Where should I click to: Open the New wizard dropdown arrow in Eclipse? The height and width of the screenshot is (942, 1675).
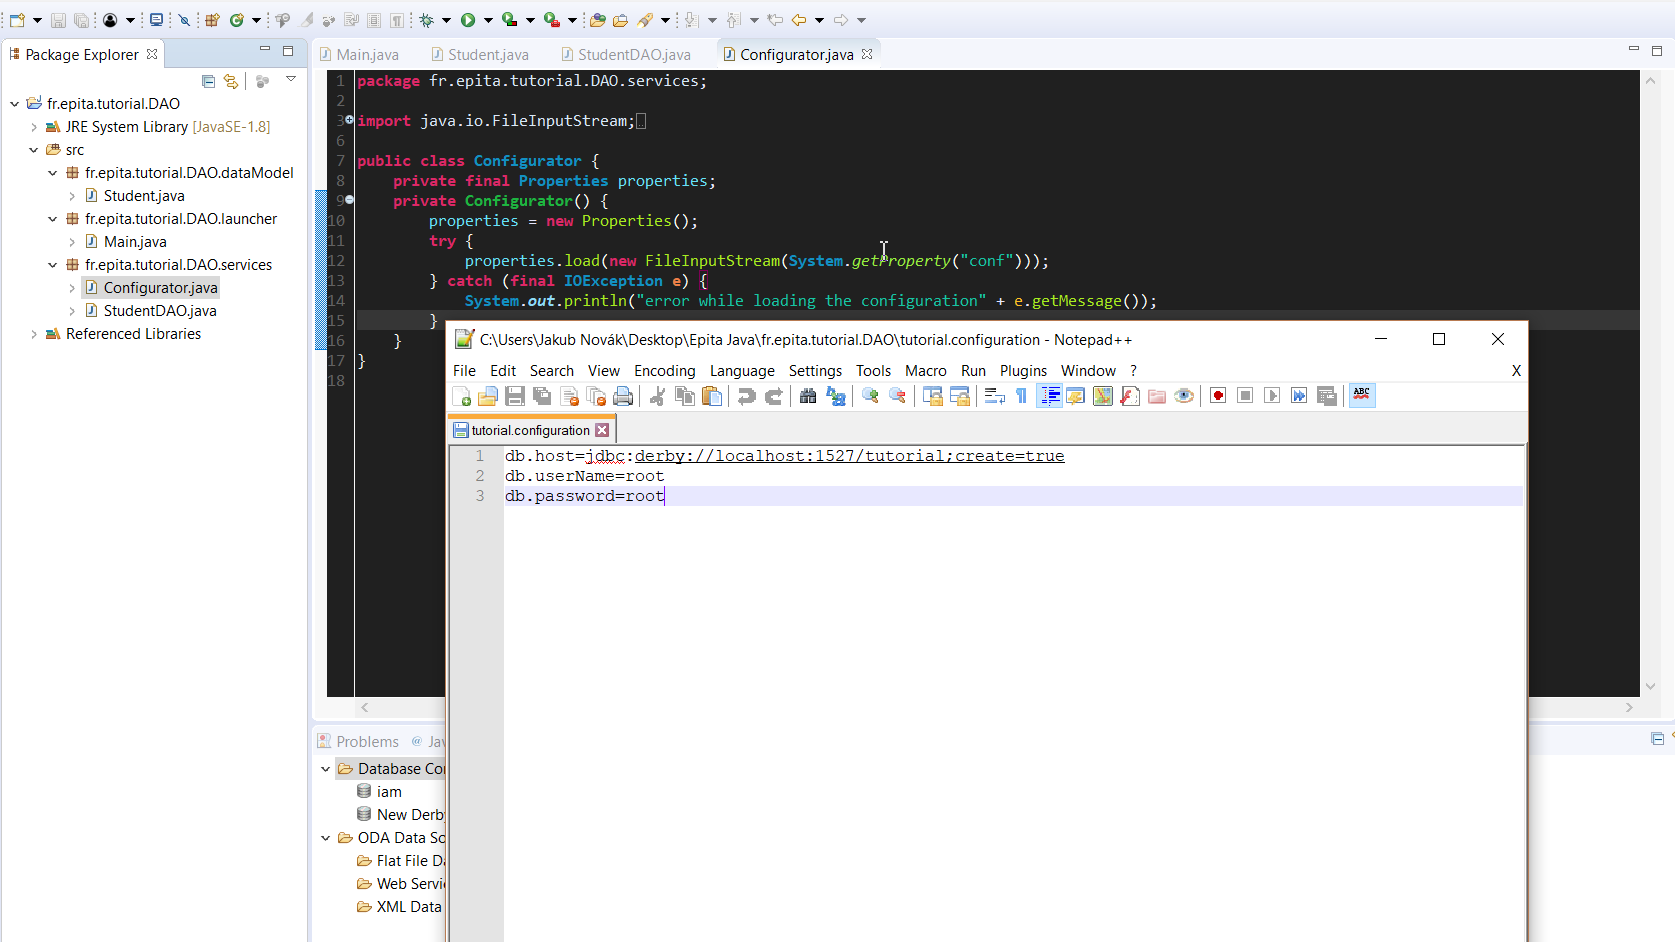click(x=37, y=20)
